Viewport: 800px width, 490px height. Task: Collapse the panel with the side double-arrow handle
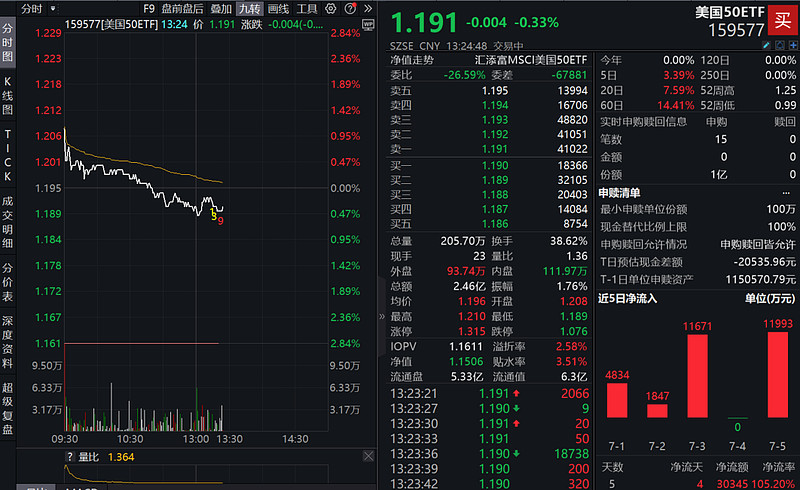point(382,316)
